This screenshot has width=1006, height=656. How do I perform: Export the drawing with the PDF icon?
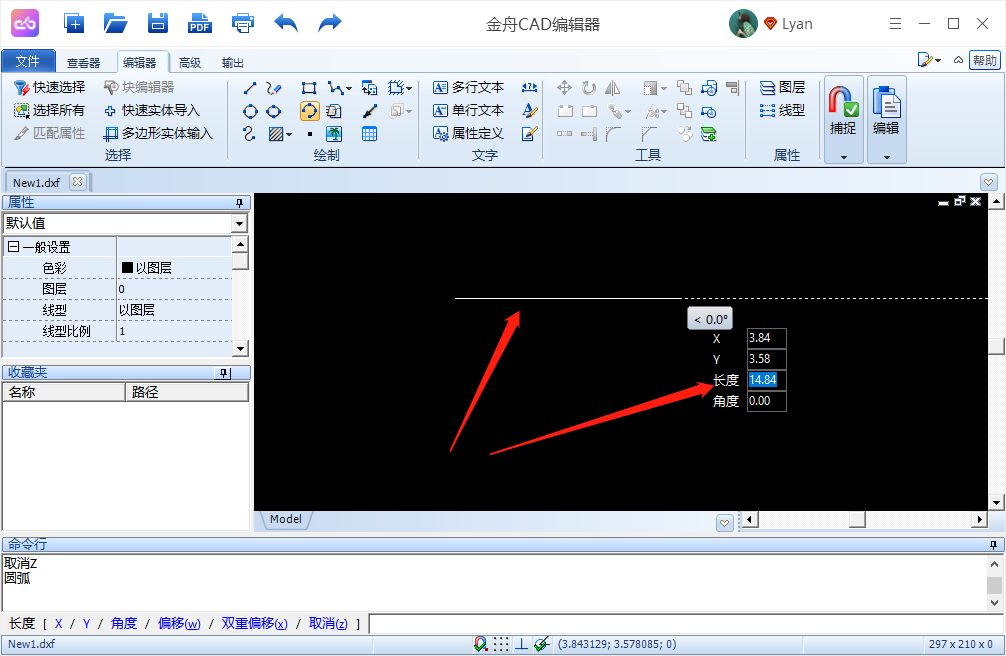coord(200,23)
